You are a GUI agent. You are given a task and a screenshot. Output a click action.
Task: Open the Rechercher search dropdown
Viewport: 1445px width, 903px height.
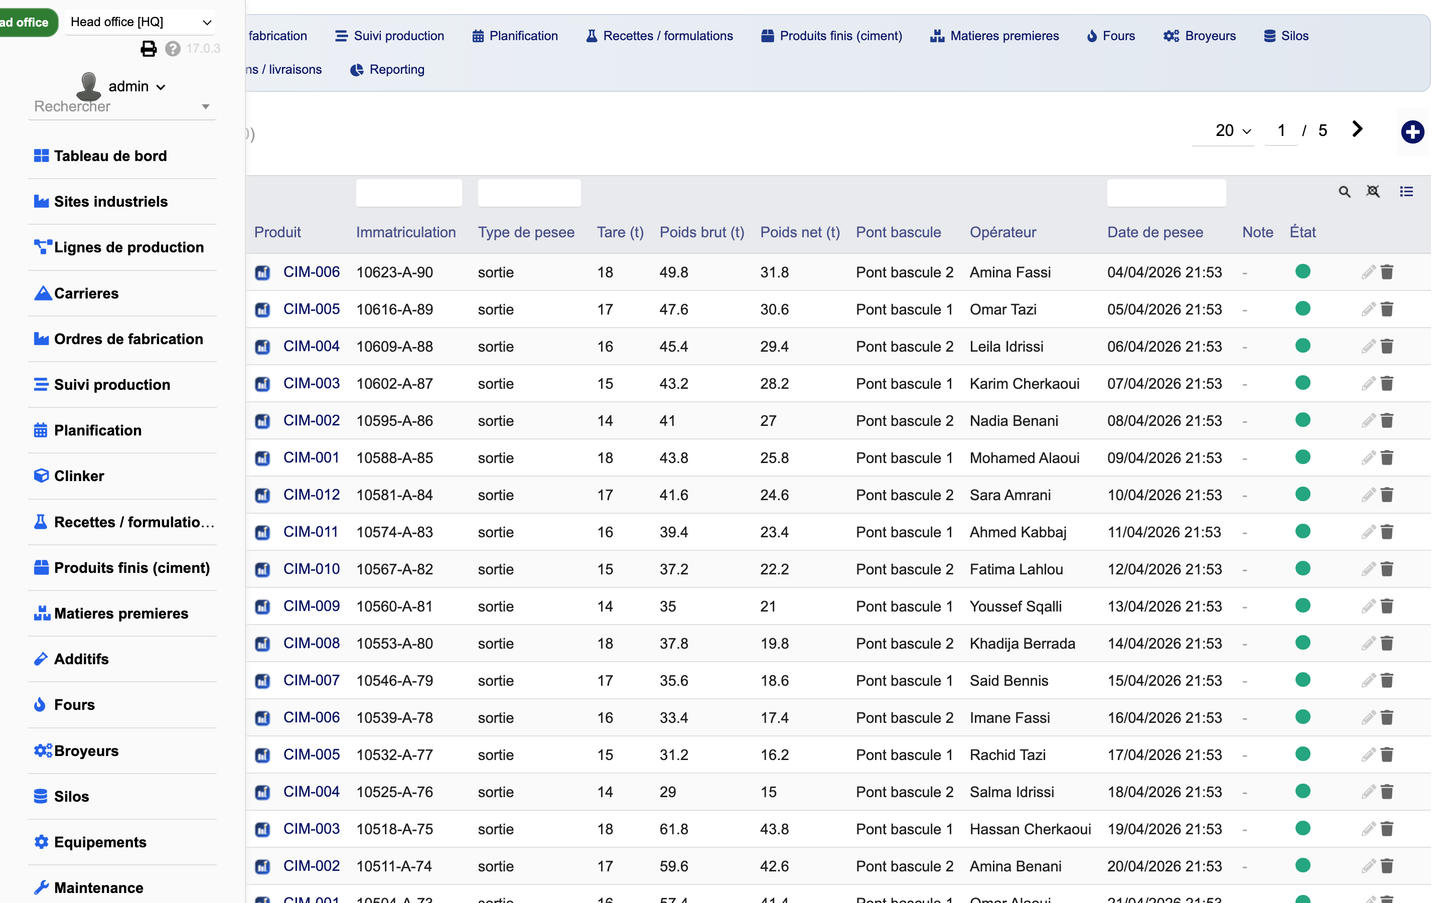pos(122,106)
